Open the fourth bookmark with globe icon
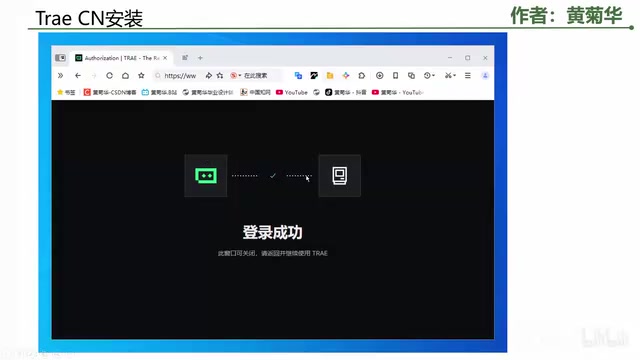The image size is (640, 360). click(208, 93)
